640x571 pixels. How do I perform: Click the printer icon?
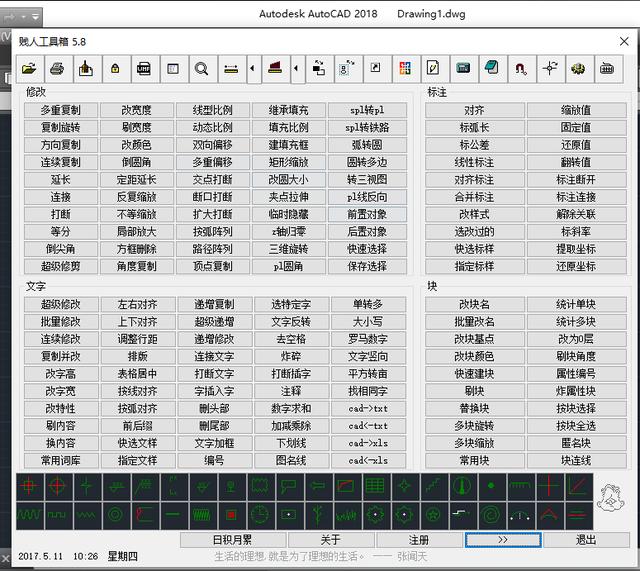coord(58,69)
